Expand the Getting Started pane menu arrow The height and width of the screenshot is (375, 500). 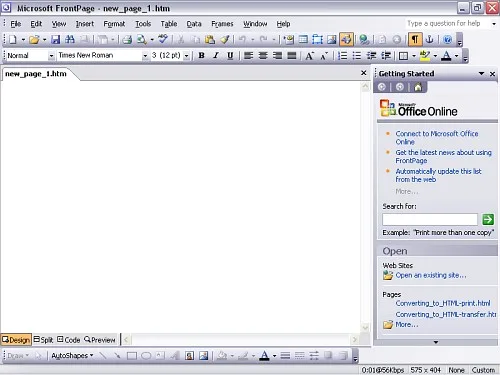pos(481,74)
